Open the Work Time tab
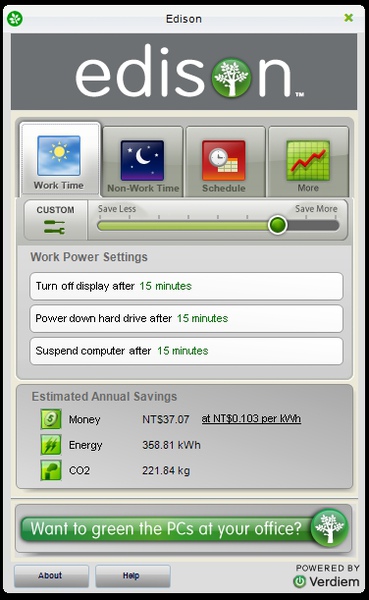The height and width of the screenshot is (600, 369). [59, 159]
